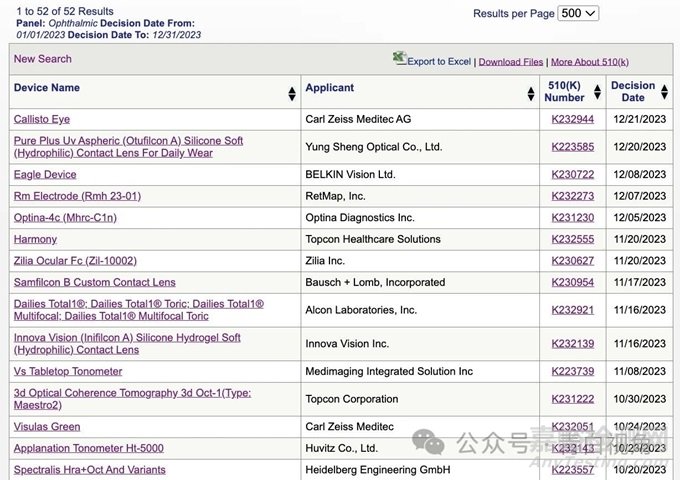
Task: Click the Excel icon beside Export to Excel
Action: 399,59
